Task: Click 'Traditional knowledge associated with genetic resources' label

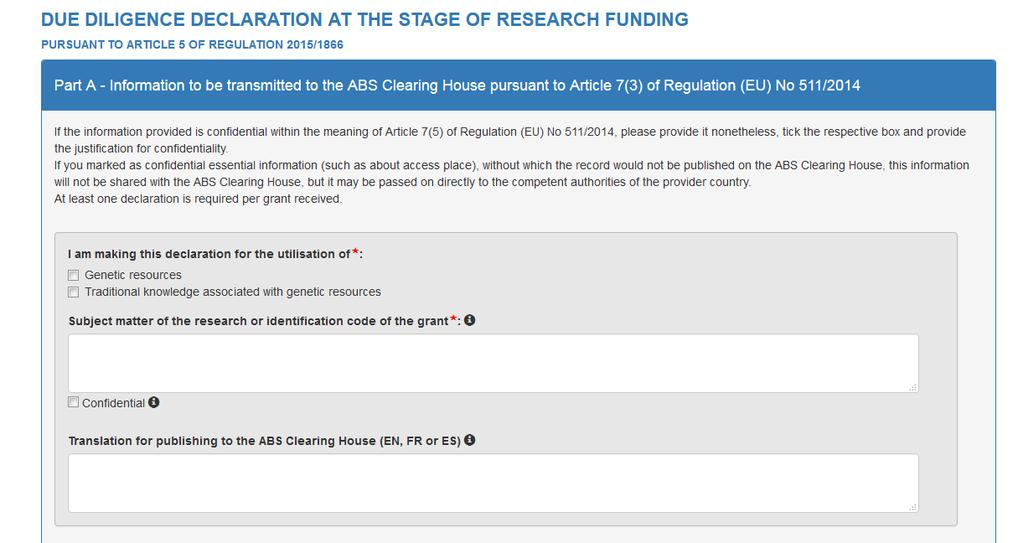Action: (x=233, y=292)
